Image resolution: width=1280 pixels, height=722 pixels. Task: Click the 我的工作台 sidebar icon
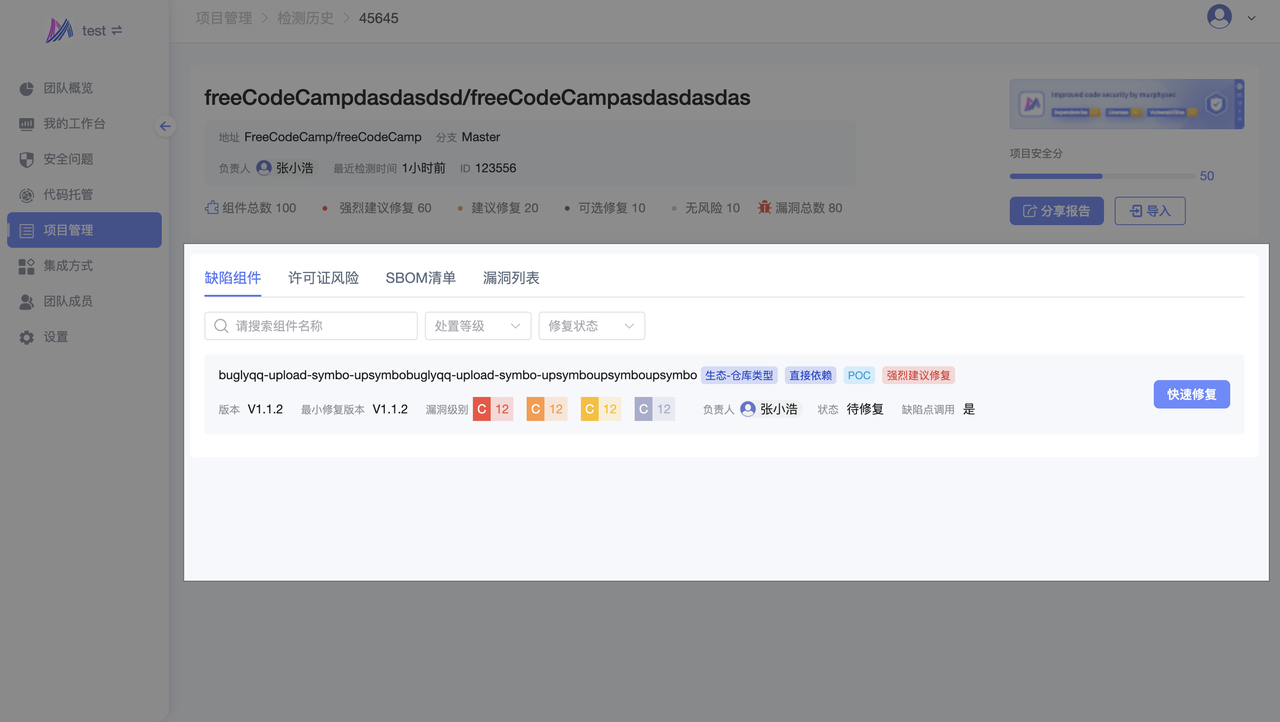(27, 124)
